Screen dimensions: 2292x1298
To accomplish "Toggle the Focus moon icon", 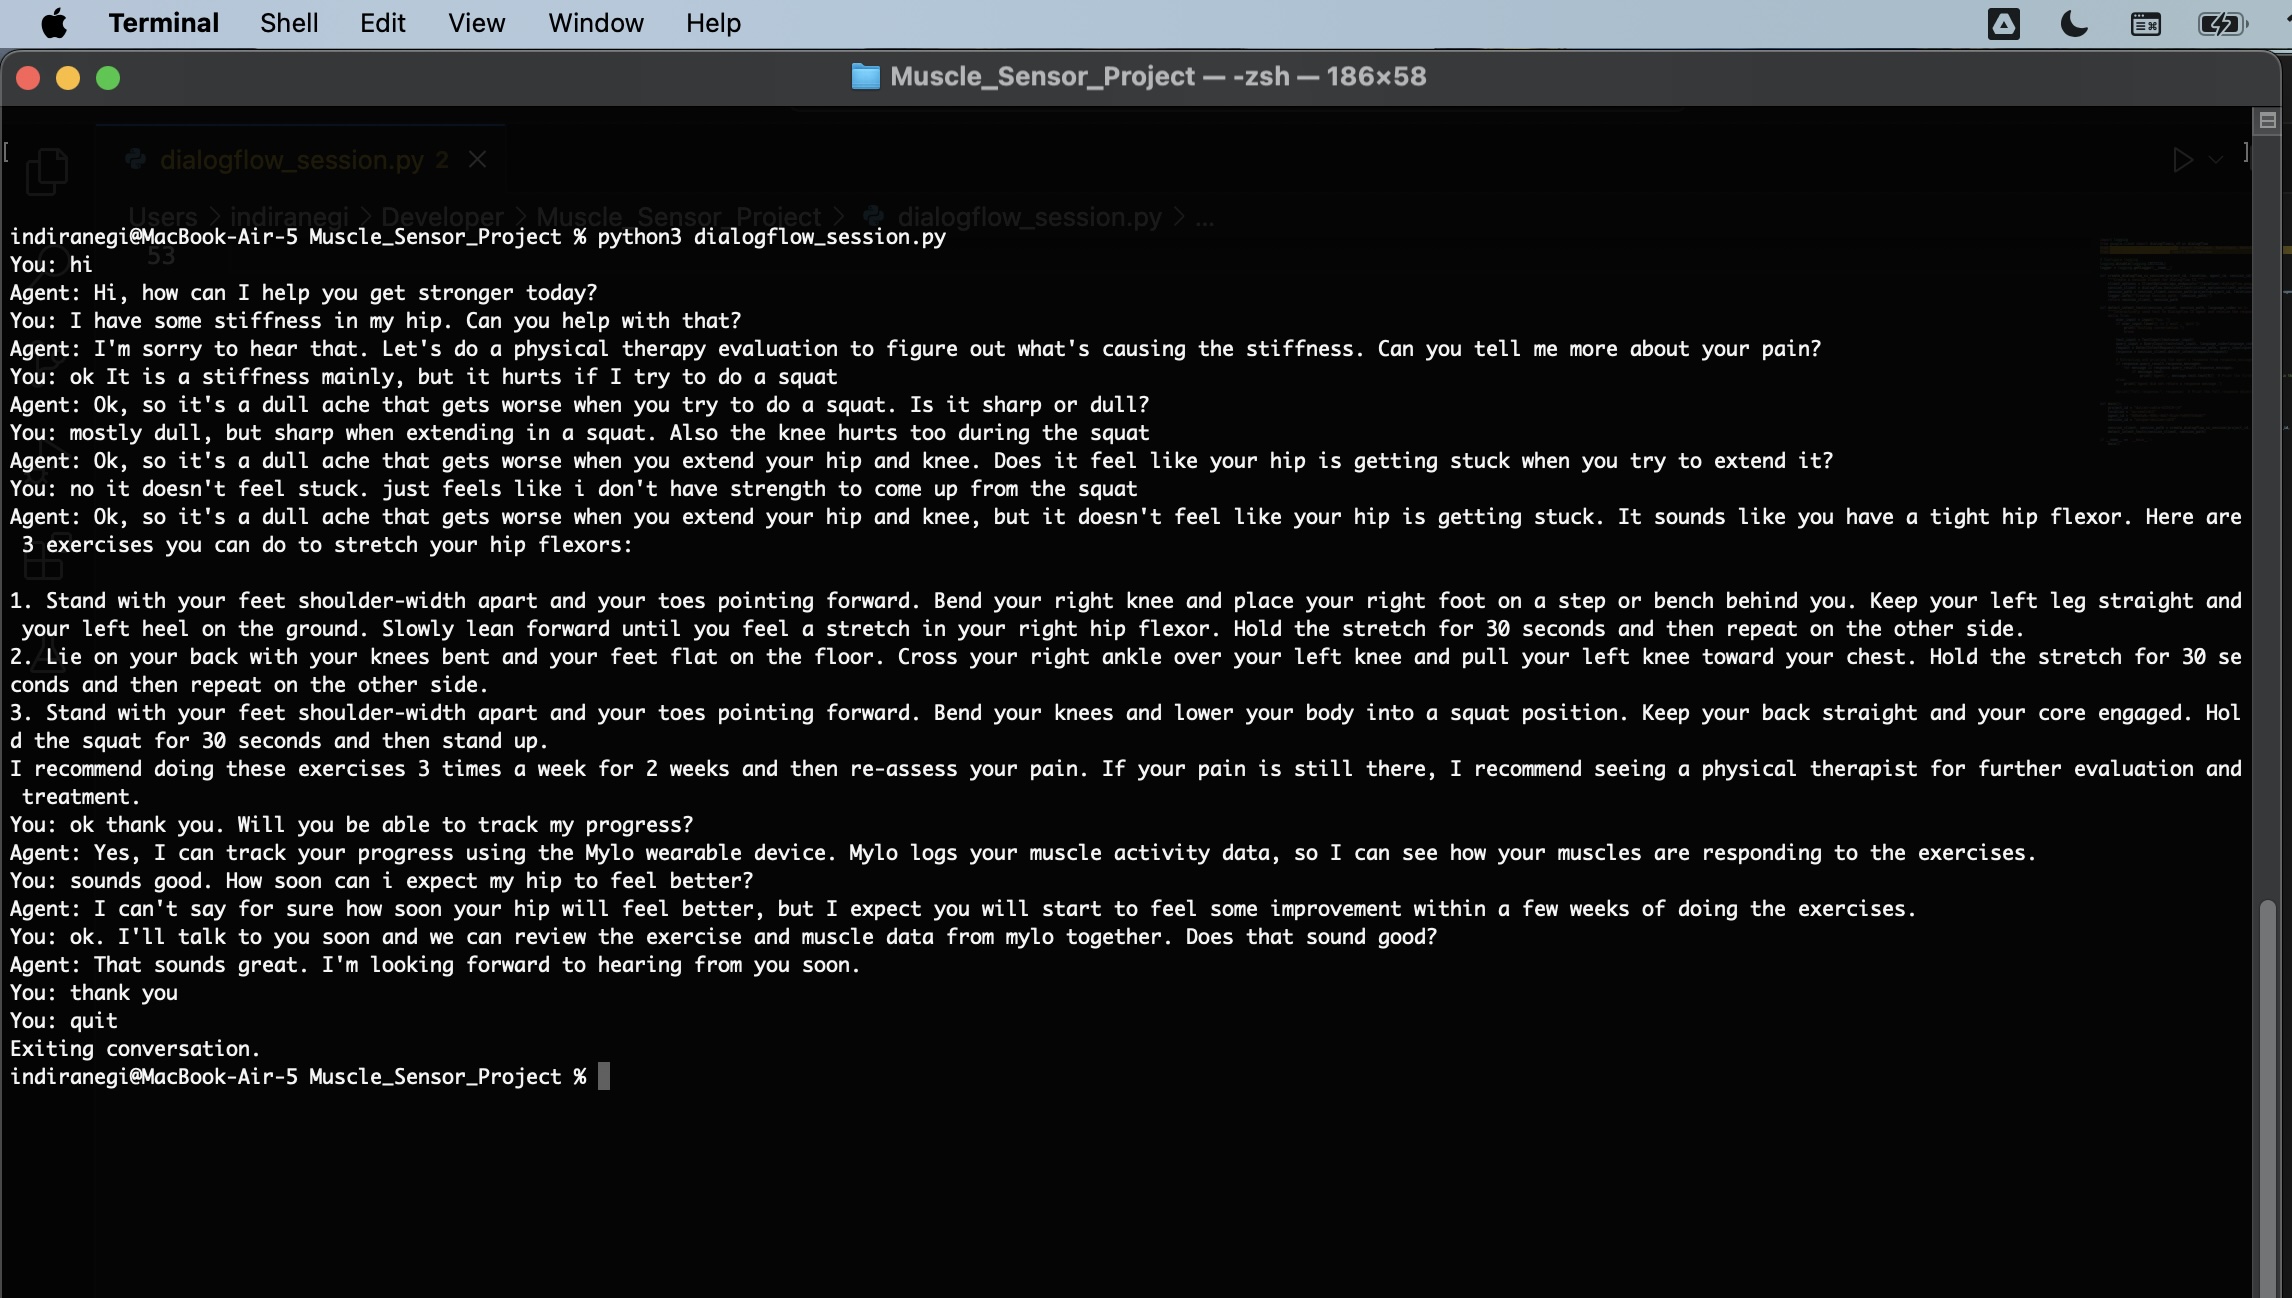I will [x=2074, y=24].
